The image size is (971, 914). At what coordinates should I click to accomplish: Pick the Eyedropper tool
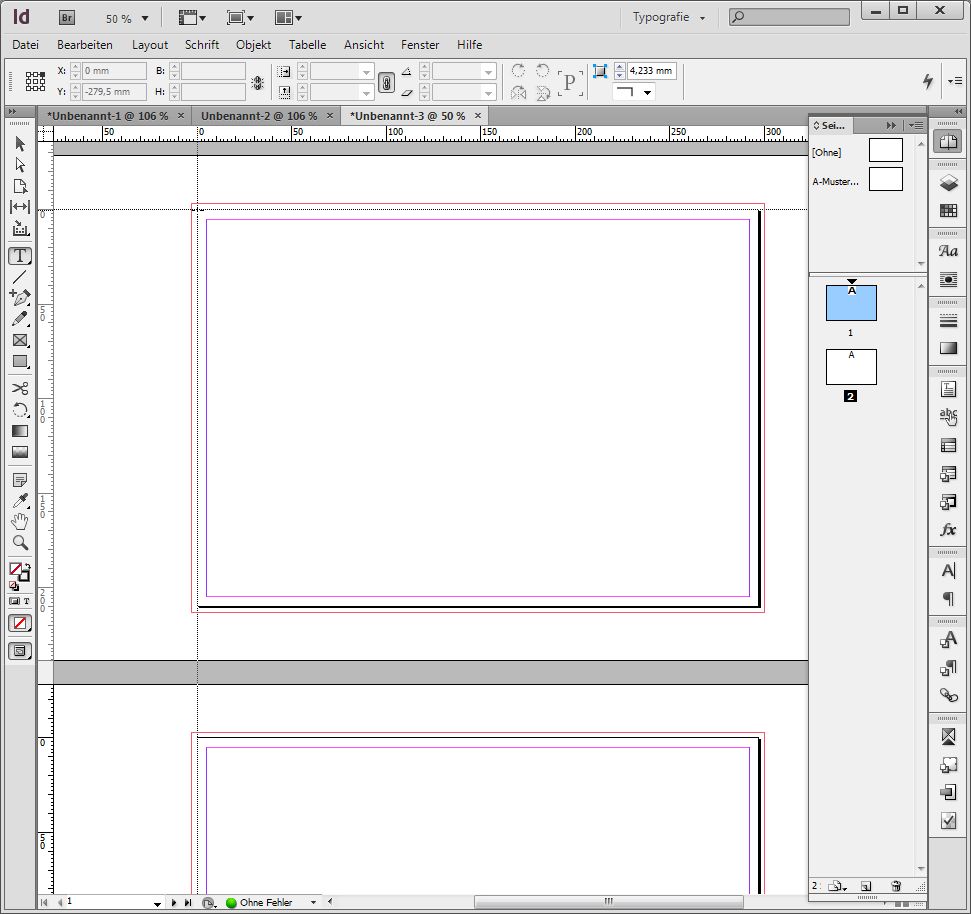tap(19, 501)
